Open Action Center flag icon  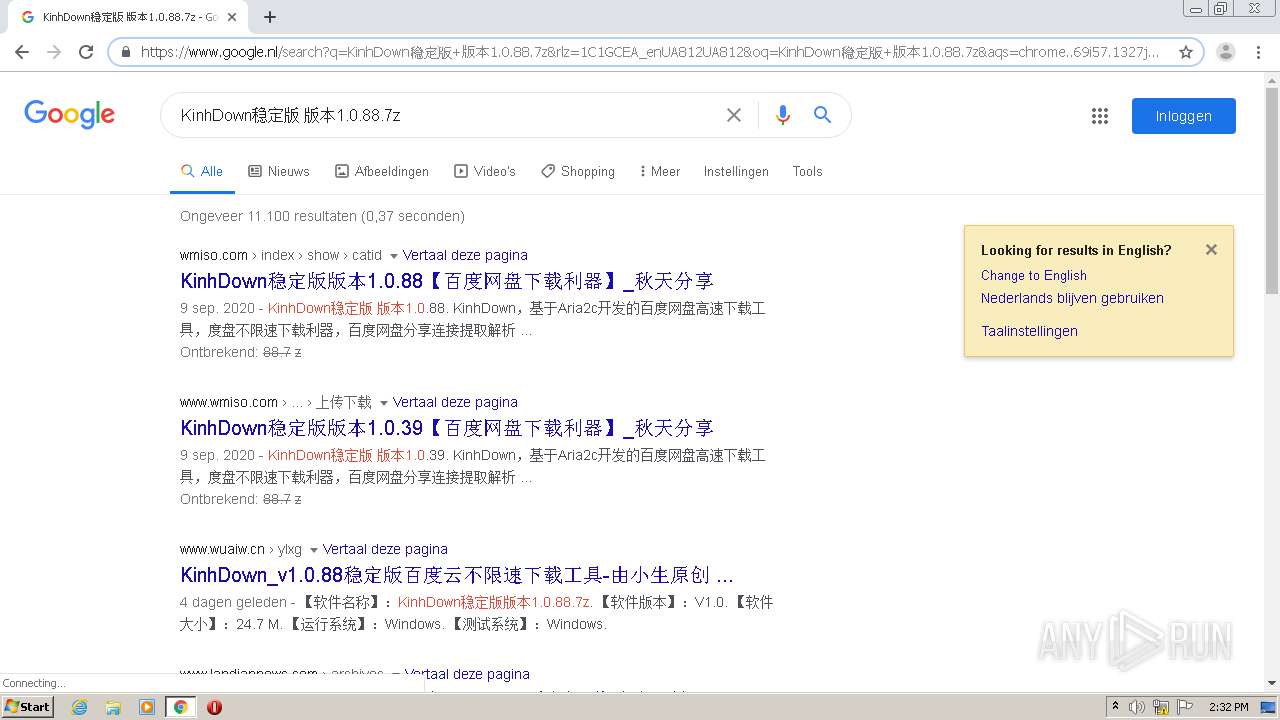pyautogui.click(x=1185, y=707)
